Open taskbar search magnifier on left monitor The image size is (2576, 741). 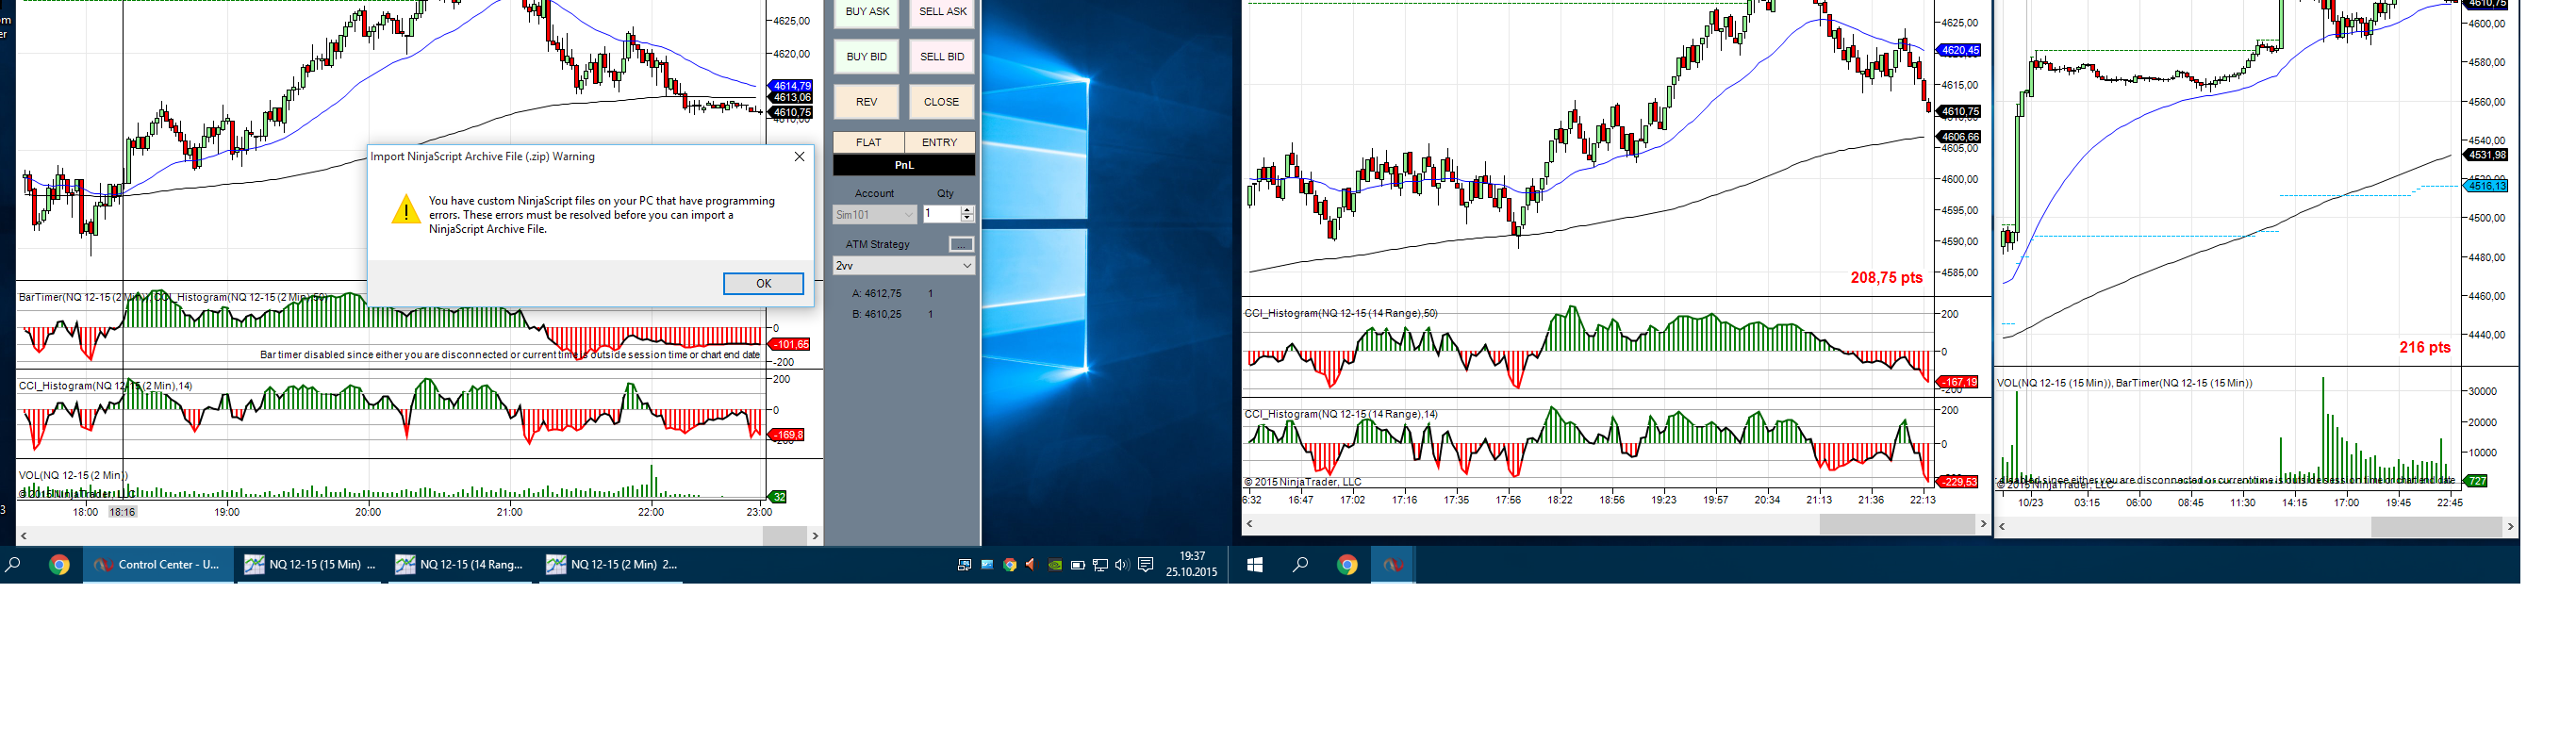pyautogui.click(x=14, y=565)
